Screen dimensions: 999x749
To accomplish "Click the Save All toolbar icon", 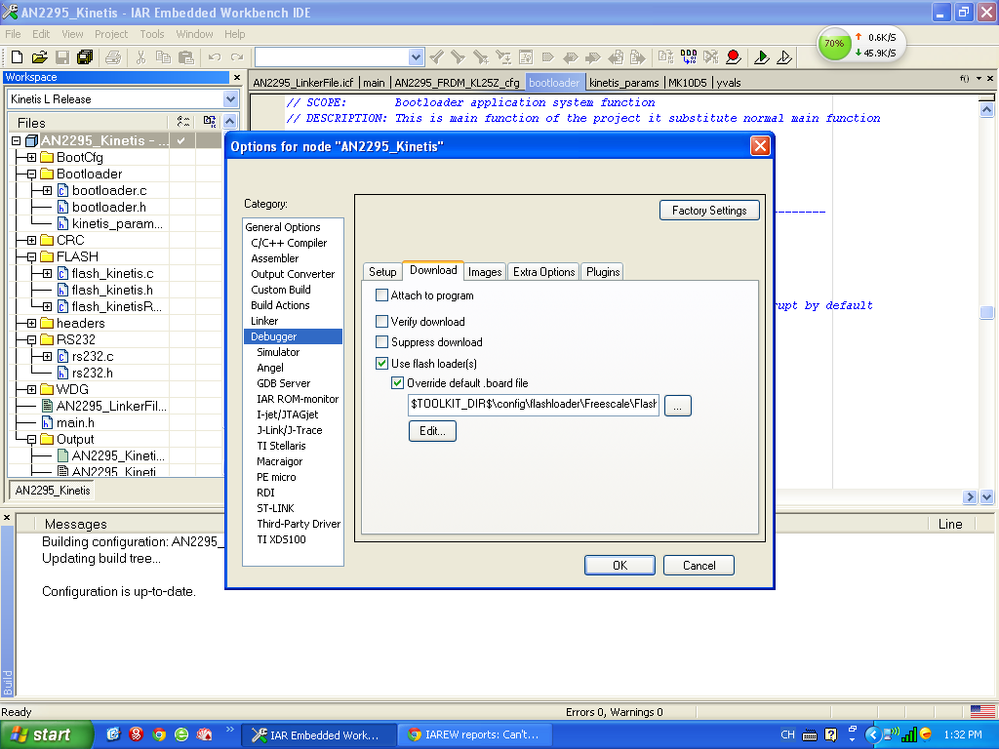I will pos(84,57).
